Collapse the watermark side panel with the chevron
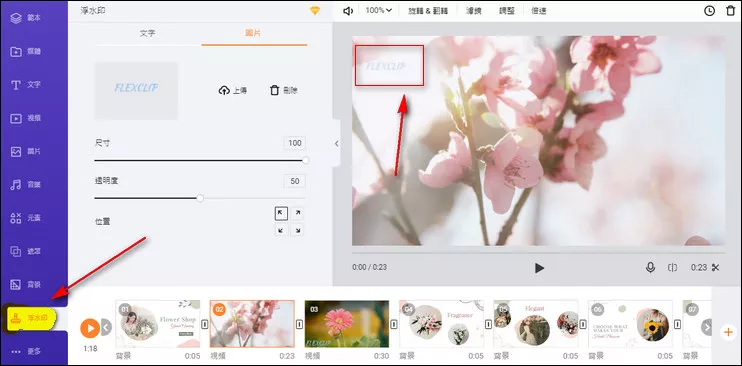 coord(336,143)
